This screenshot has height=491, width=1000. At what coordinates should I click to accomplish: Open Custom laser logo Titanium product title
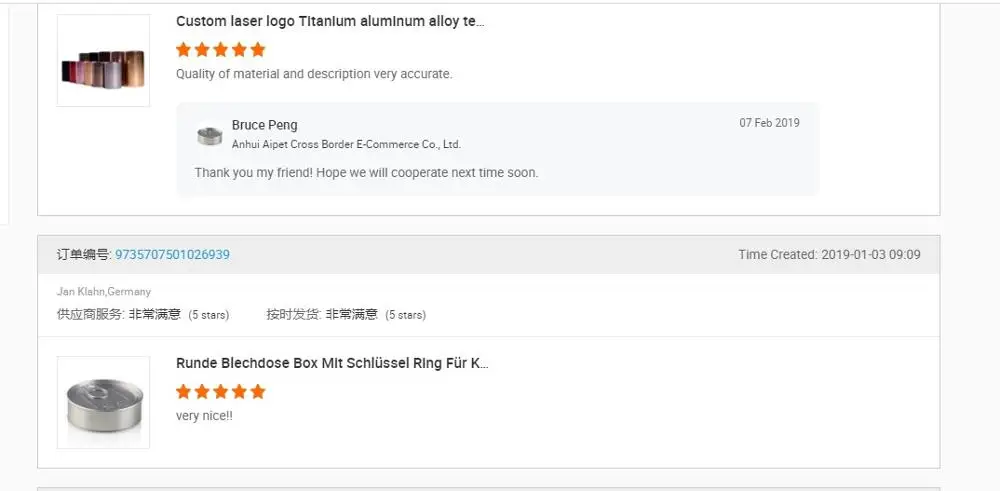tap(330, 21)
